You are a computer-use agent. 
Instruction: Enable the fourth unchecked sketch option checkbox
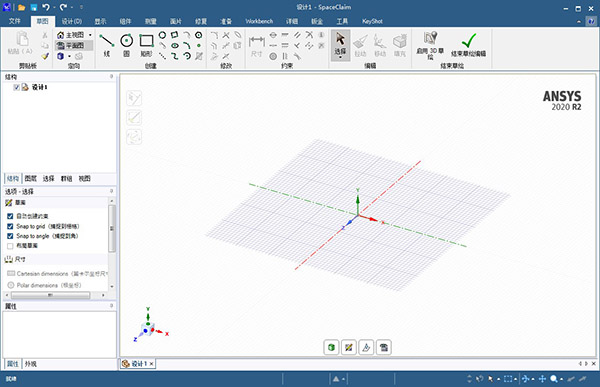pos(10,246)
